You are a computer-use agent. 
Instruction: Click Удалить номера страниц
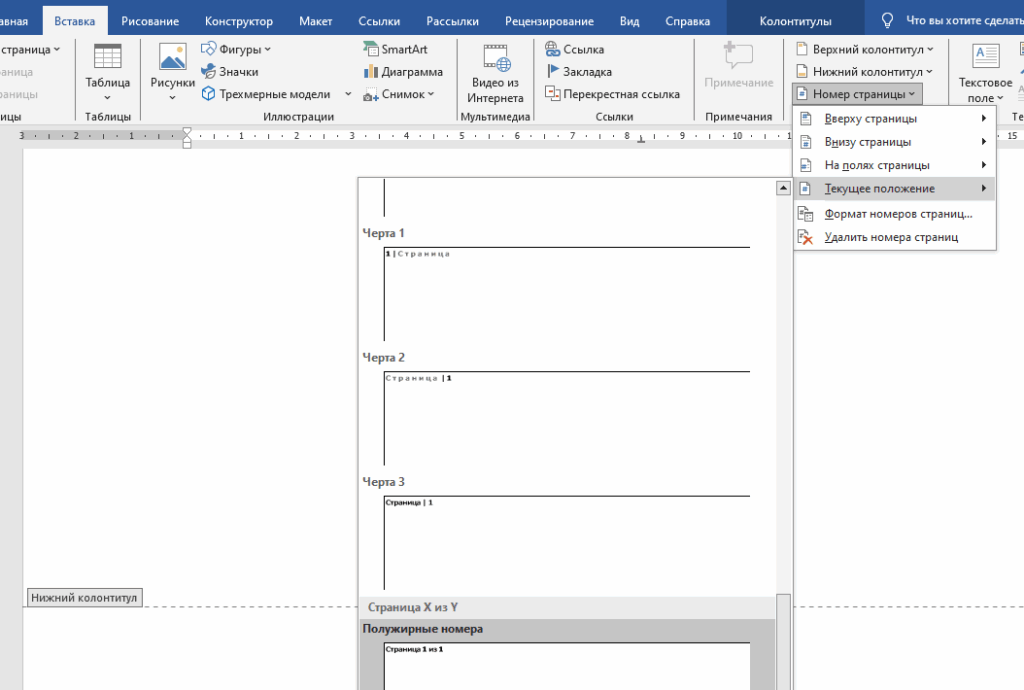click(890, 237)
